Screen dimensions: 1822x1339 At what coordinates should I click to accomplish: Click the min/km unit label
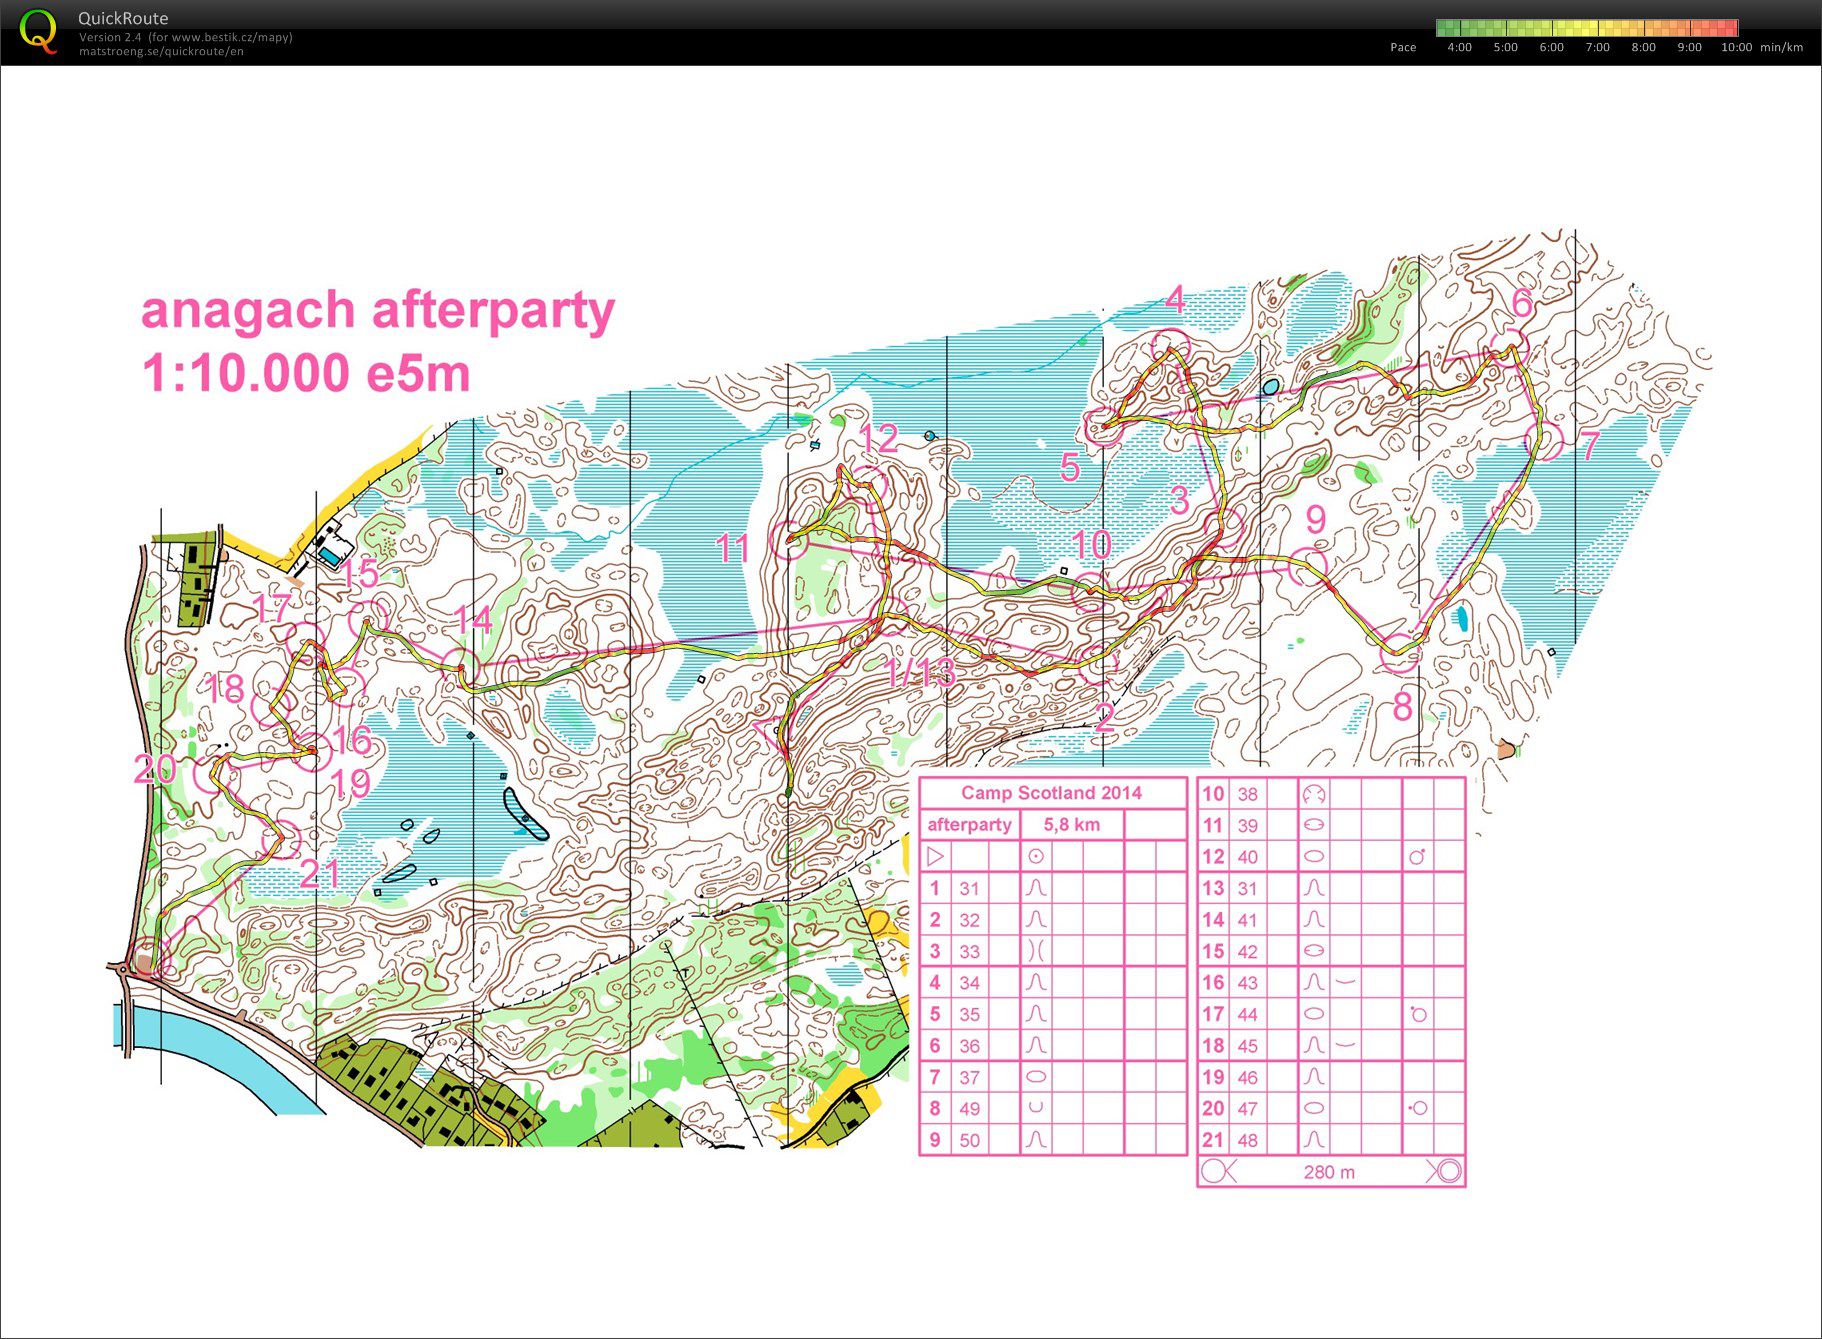point(1781,47)
